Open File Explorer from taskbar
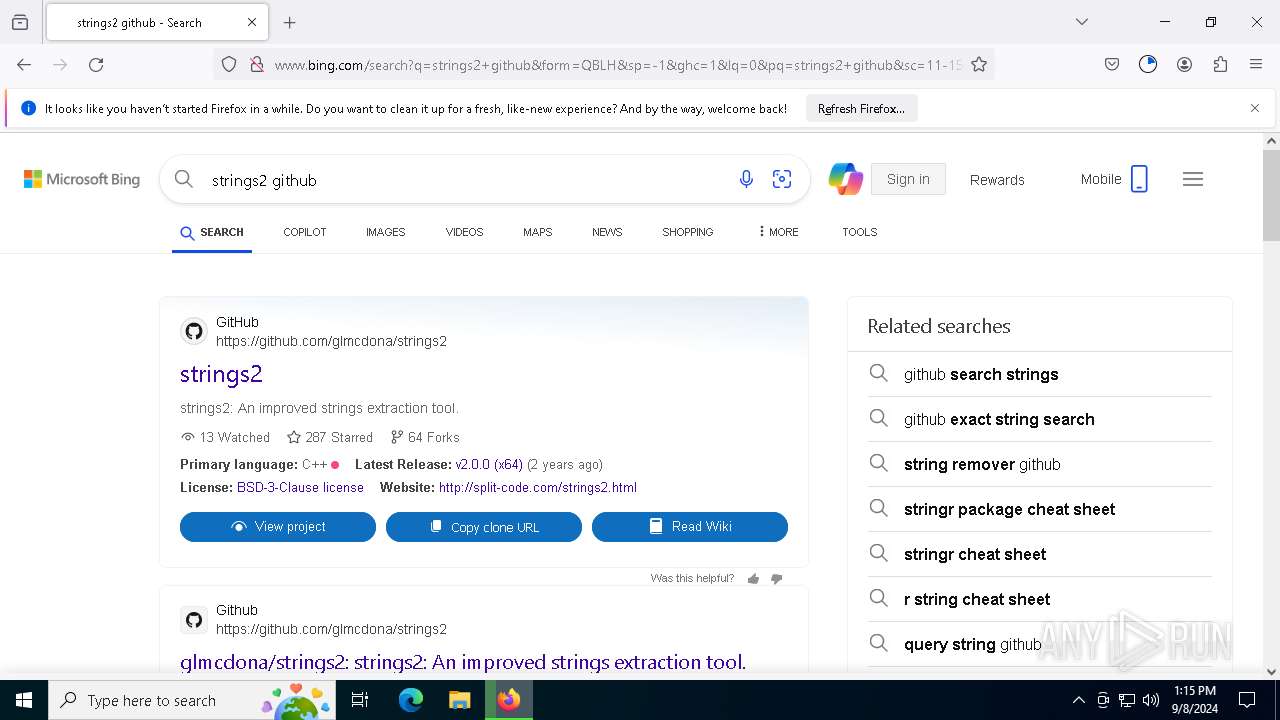 tap(459, 700)
